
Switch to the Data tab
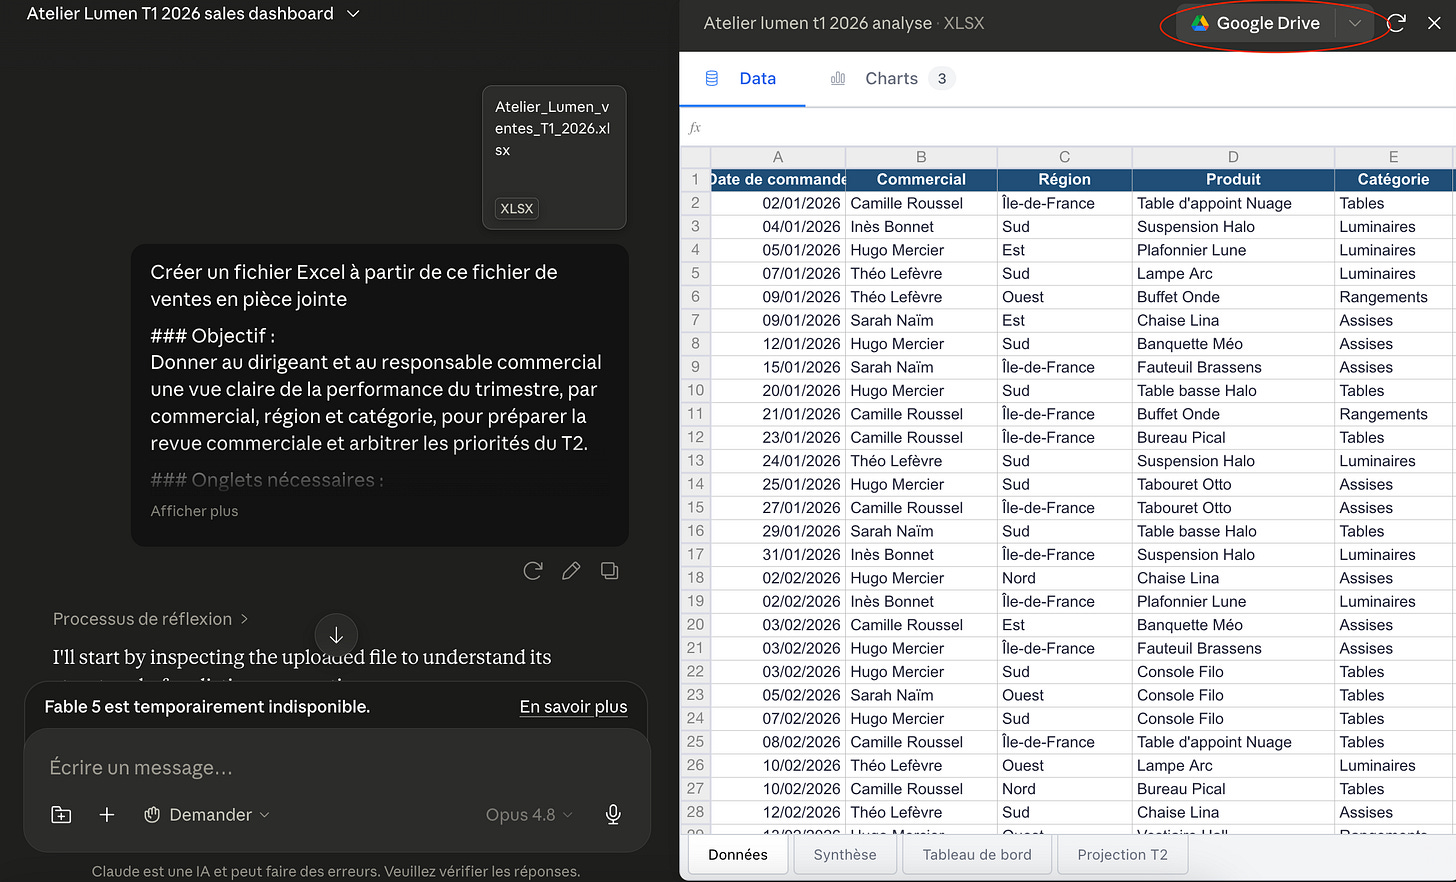point(741,79)
